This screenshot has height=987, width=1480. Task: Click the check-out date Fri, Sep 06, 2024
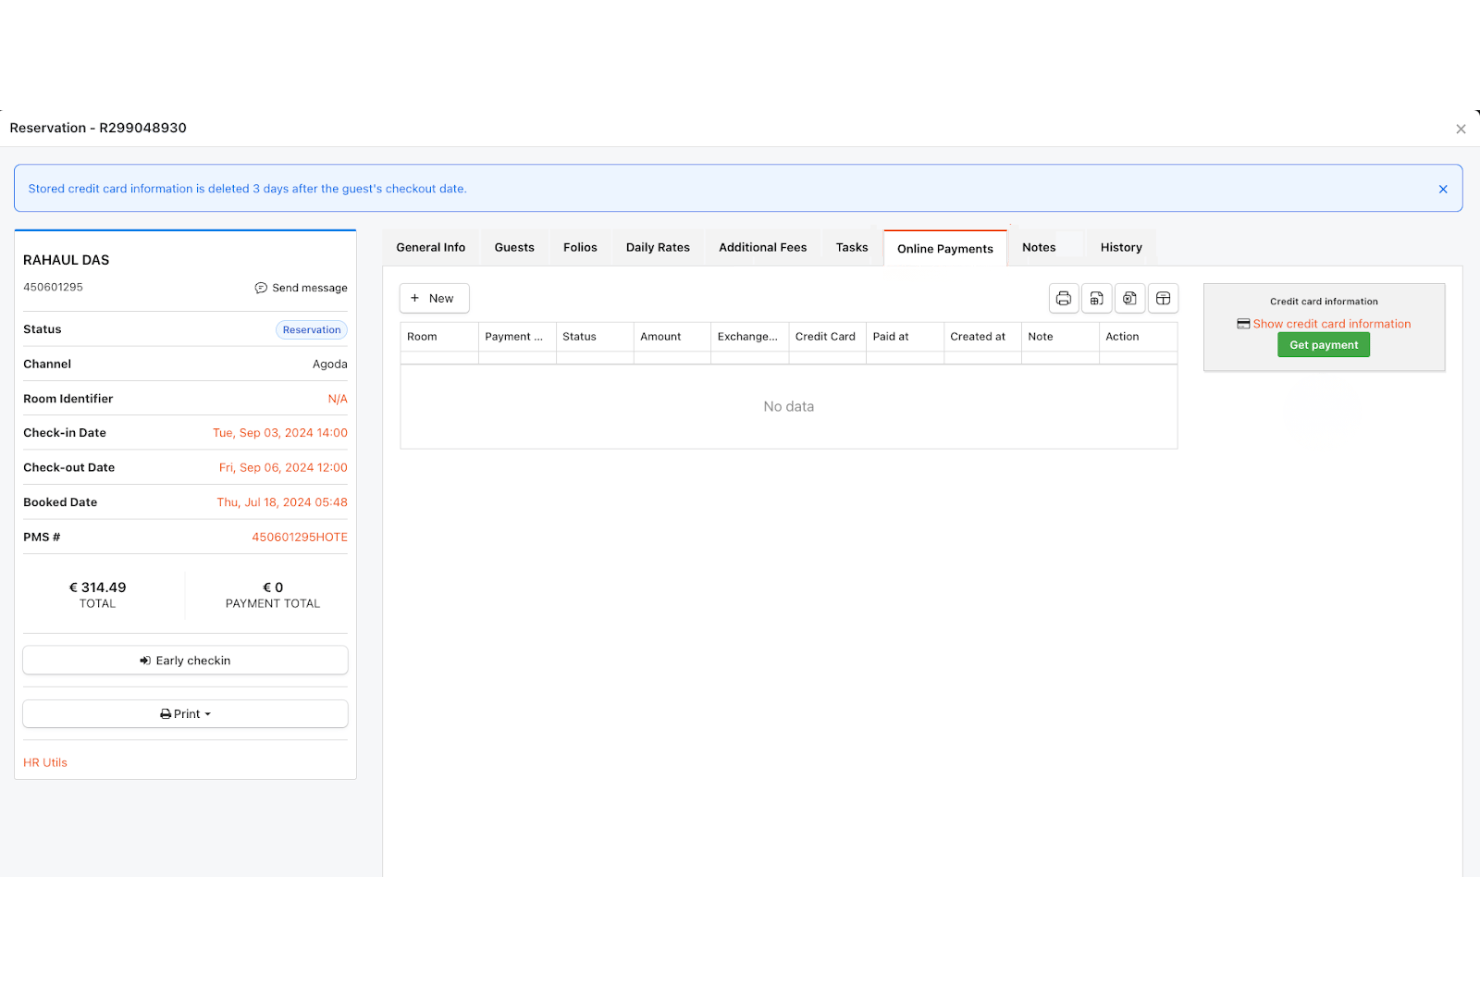point(283,468)
